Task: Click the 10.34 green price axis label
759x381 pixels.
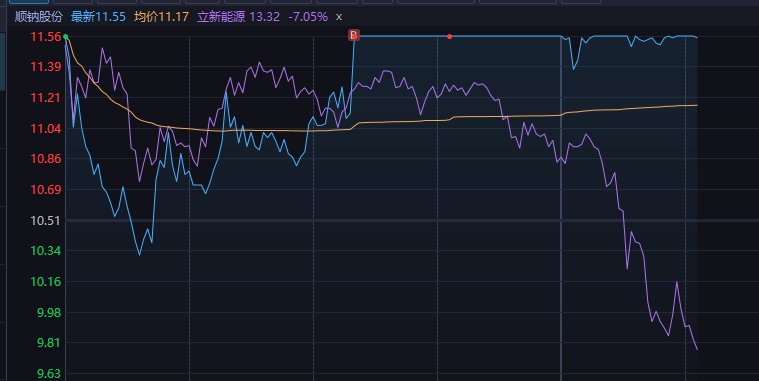Action: coord(46,251)
